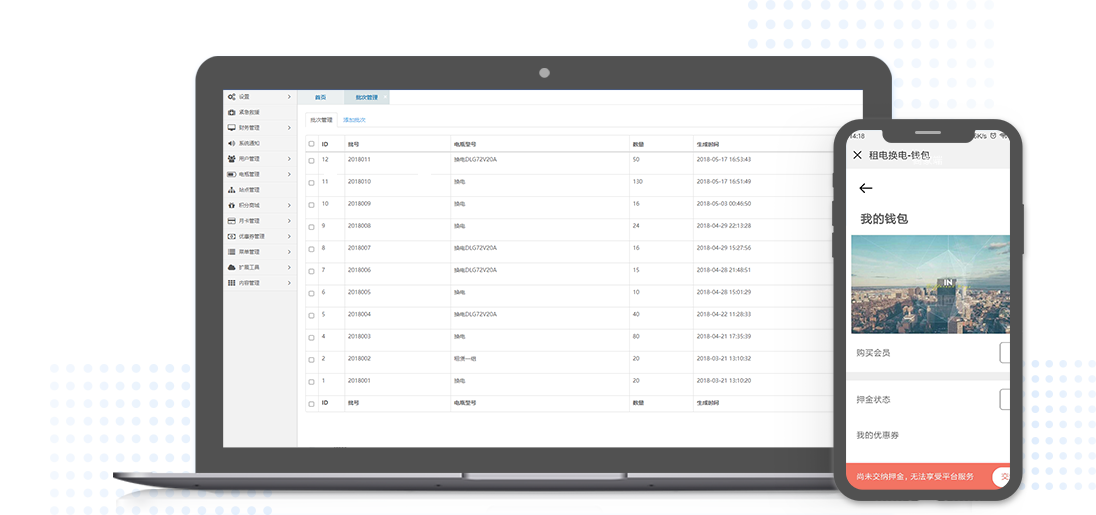The width and height of the screenshot is (1096, 515).
Task: Expand the 财务管理 menu chevron
Action: tap(289, 128)
